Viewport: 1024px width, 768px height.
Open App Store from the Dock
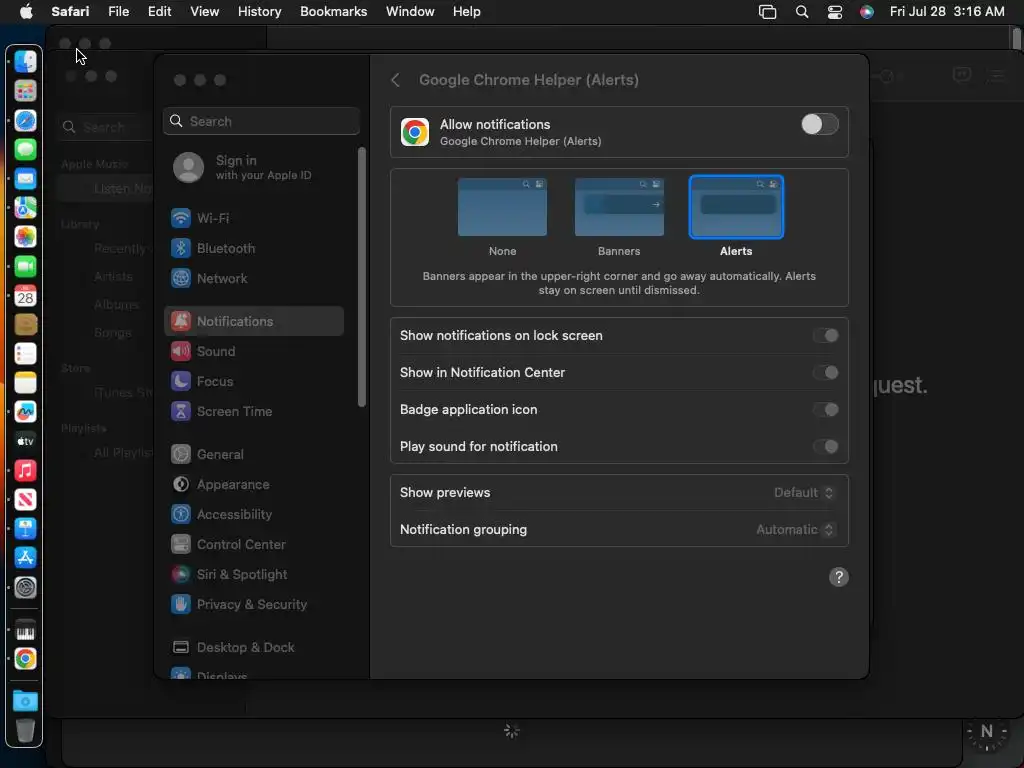[25, 558]
